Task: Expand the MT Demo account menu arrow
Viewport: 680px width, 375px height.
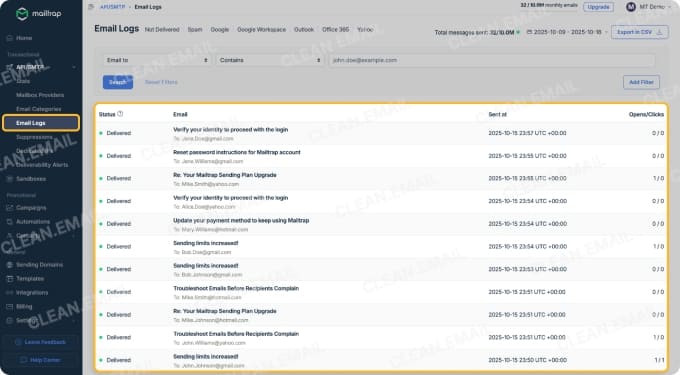Action: pos(670,7)
